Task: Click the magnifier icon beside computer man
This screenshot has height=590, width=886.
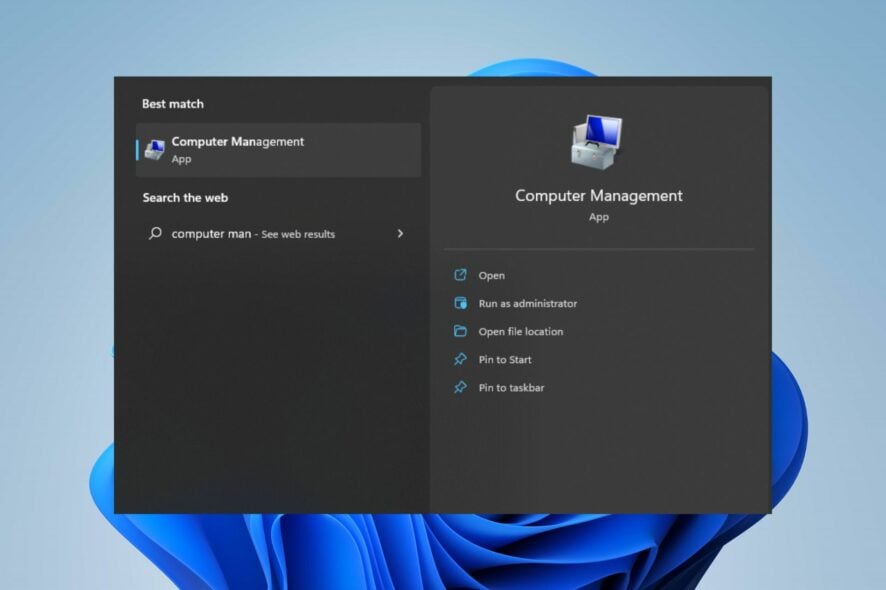Action: (154, 233)
